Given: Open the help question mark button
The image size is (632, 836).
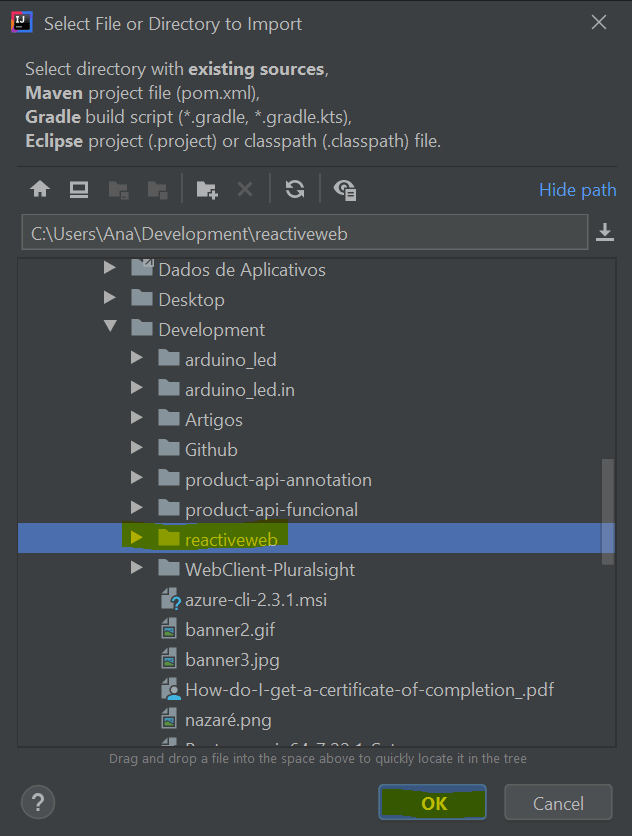Looking at the screenshot, I should point(38,802).
